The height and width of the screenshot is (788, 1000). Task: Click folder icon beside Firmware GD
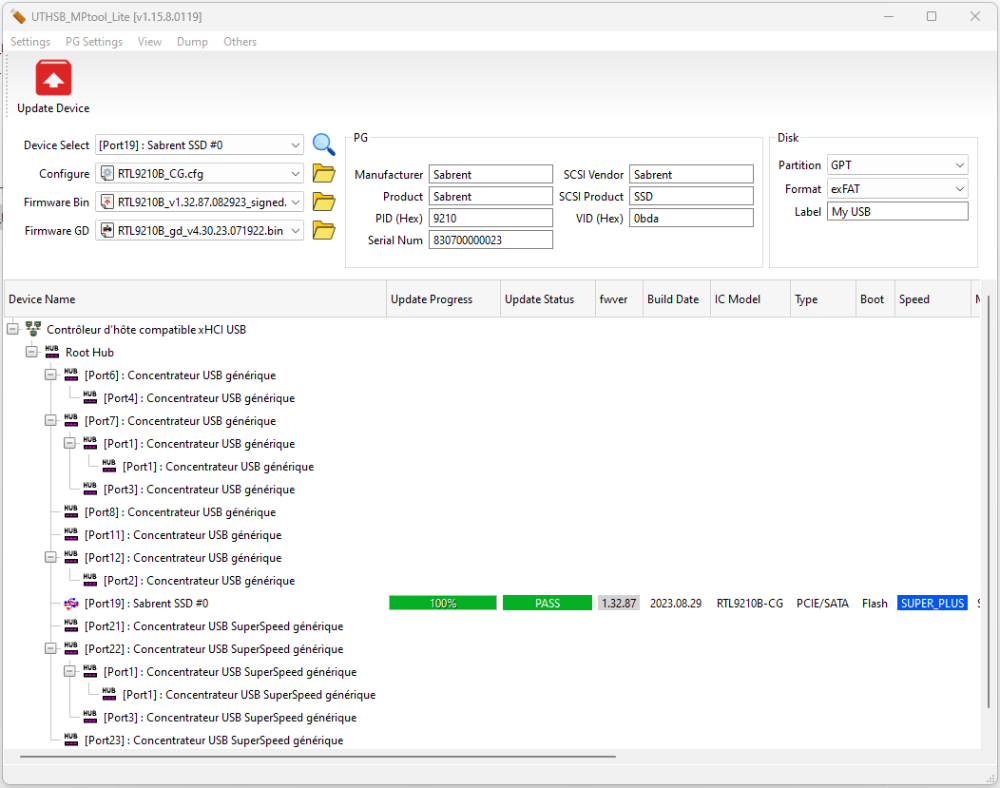coord(323,231)
